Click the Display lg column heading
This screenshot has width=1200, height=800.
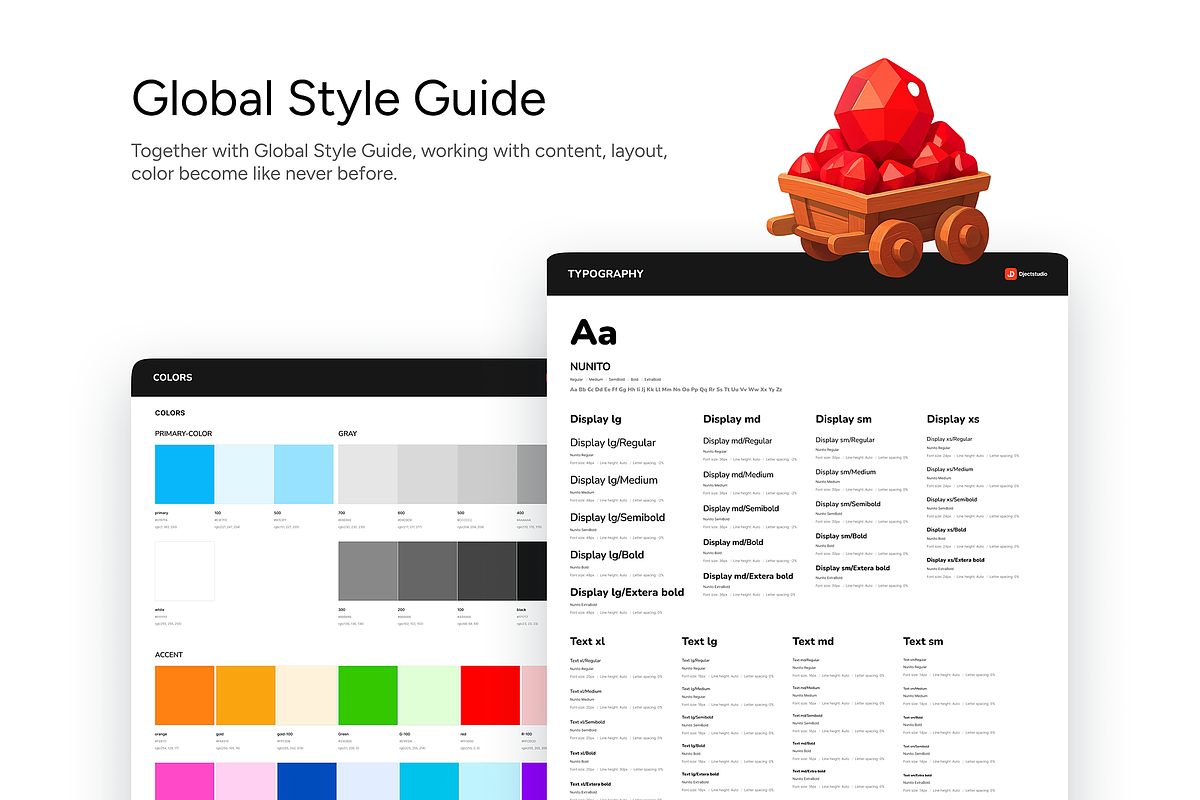(596, 420)
